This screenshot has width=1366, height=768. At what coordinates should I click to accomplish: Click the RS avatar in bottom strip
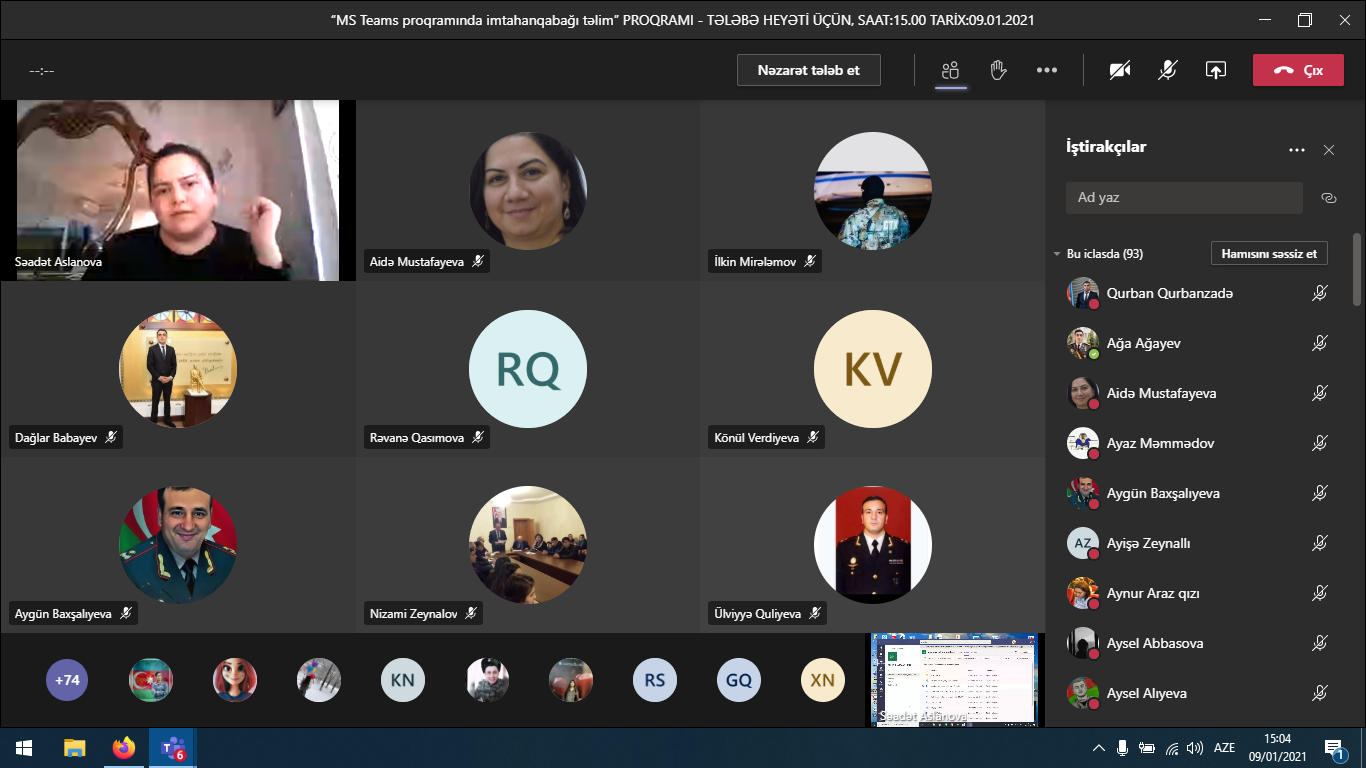pos(655,680)
